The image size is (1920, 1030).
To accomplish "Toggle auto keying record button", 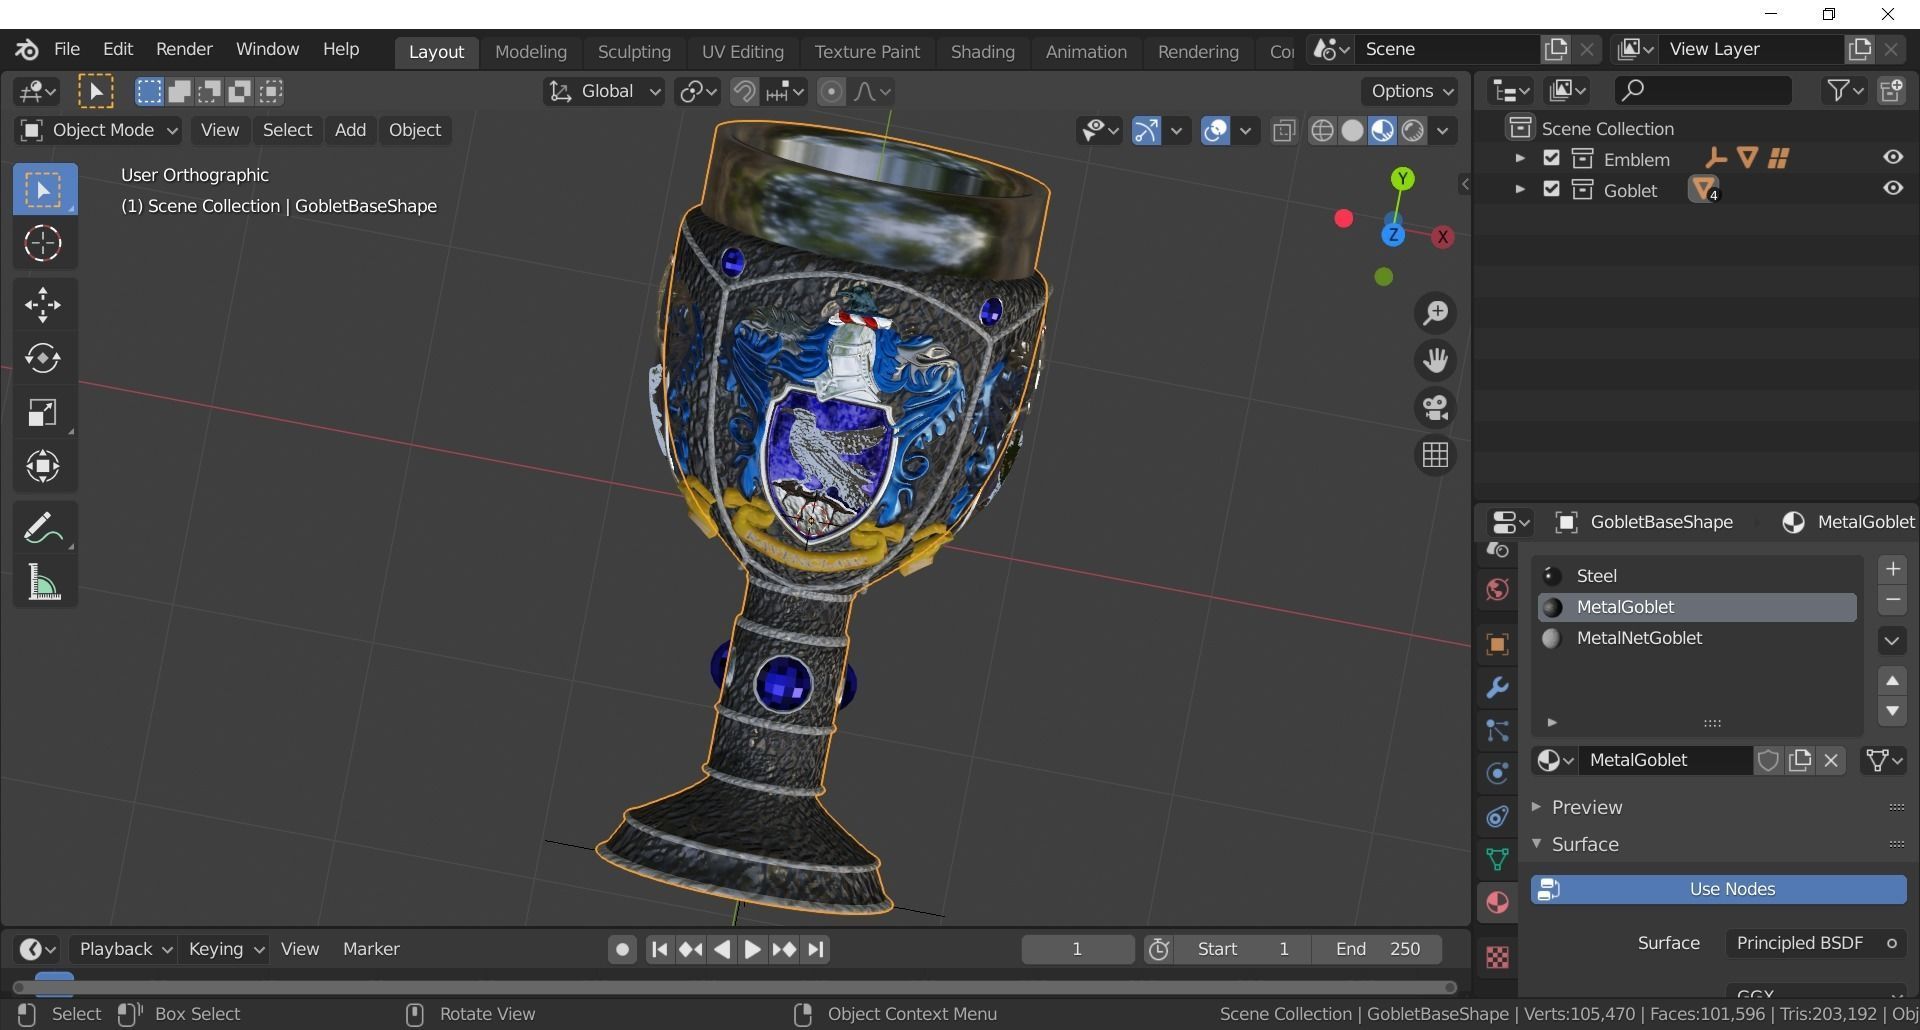I will pyautogui.click(x=622, y=949).
